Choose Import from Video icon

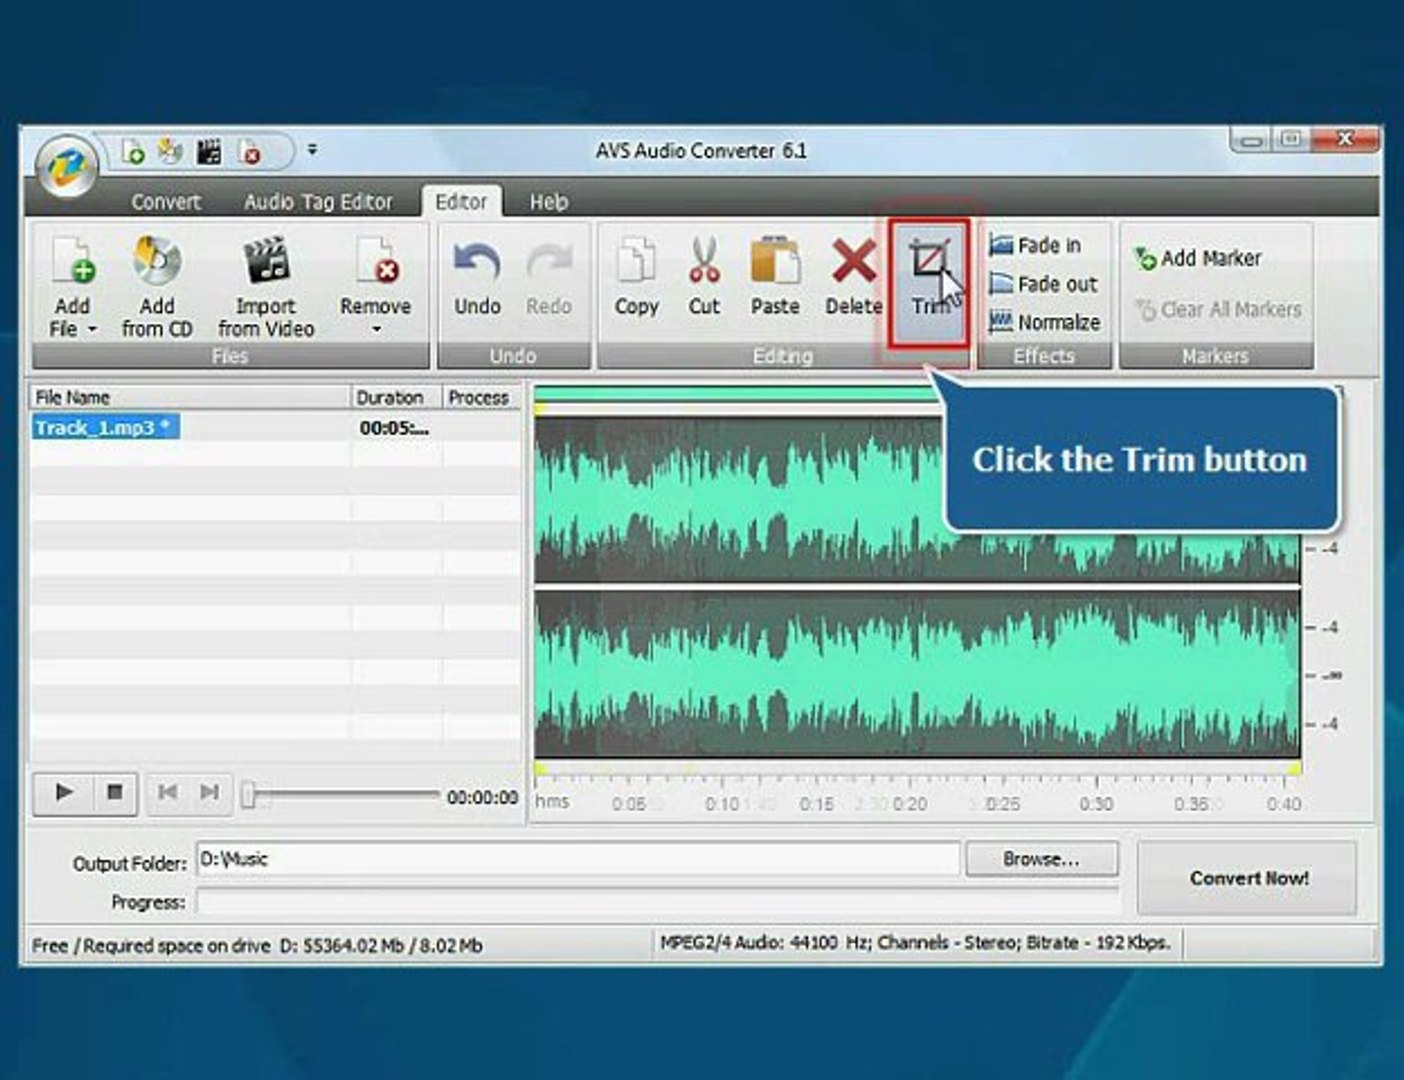coord(266,261)
